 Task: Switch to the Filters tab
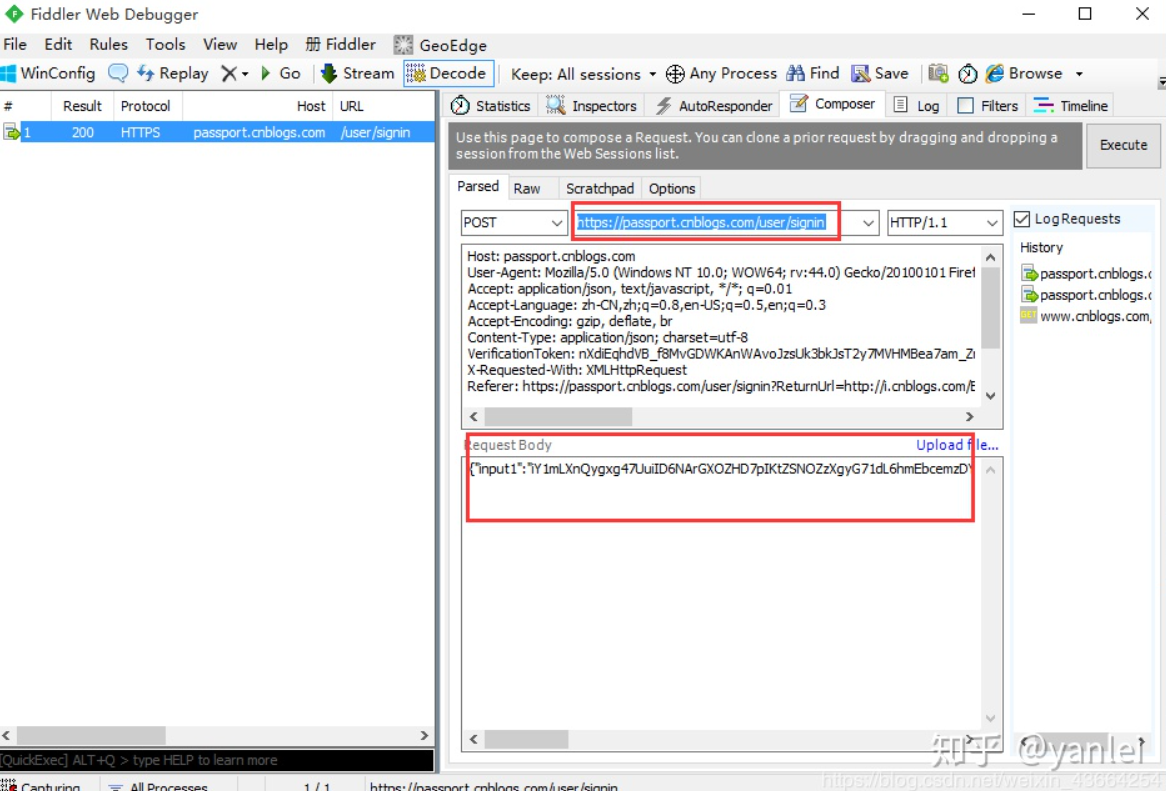pyautogui.click(x=988, y=106)
